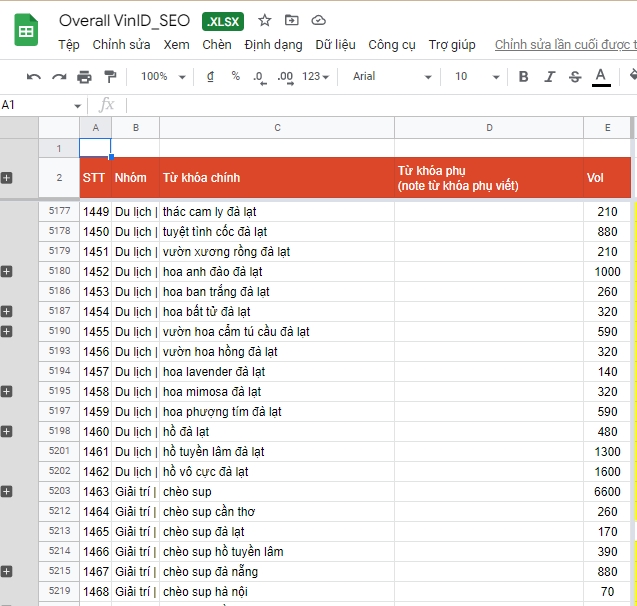
Task: Format cell as percent
Action: click(x=236, y=76)
